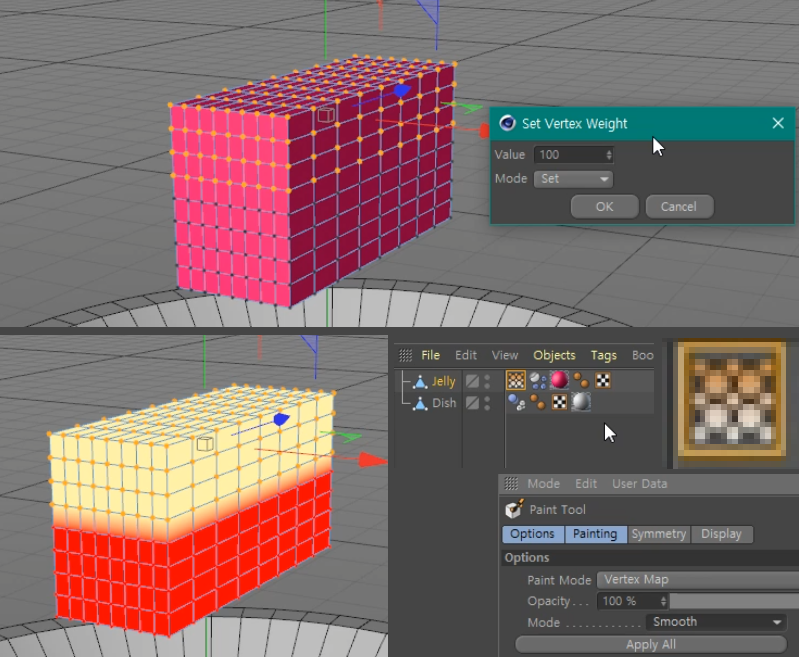
Task: Click the Jelly polygon object icon
Action: pyautogui.click(x=420, y=382)
